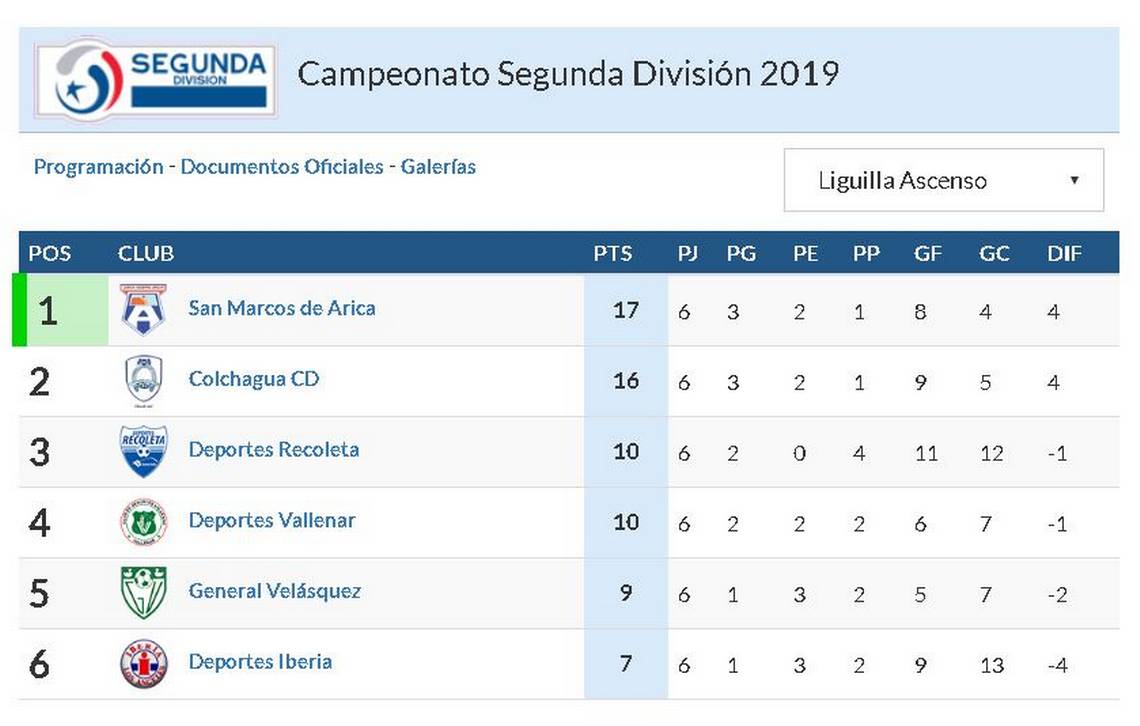This screenshot has height=726, width=1140.
Task: Open the Galerías link
Action: click(x=438, y=167)
